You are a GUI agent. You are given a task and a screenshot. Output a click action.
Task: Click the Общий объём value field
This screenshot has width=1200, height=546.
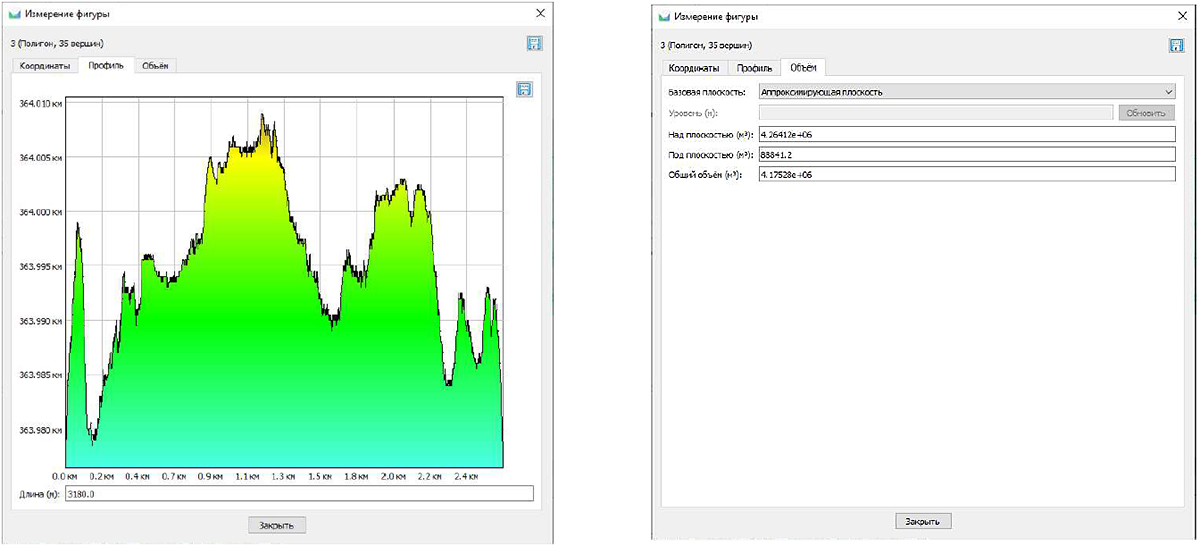click(x=967, y=175)
